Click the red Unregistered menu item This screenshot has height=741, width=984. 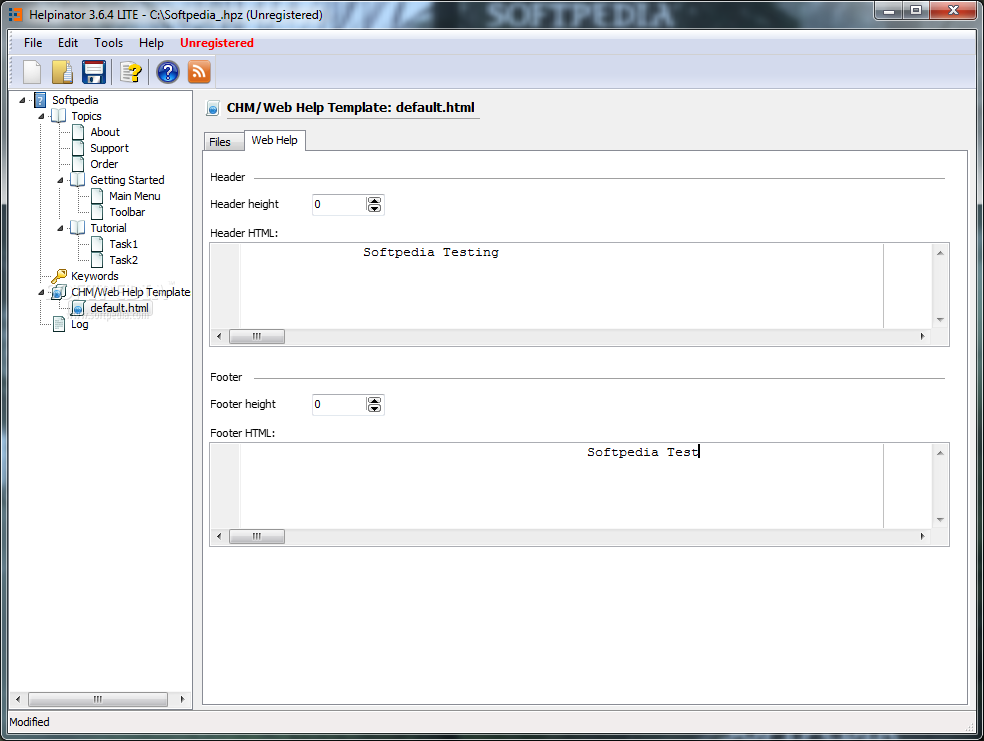pyautogui.click(x=217, y=43)
